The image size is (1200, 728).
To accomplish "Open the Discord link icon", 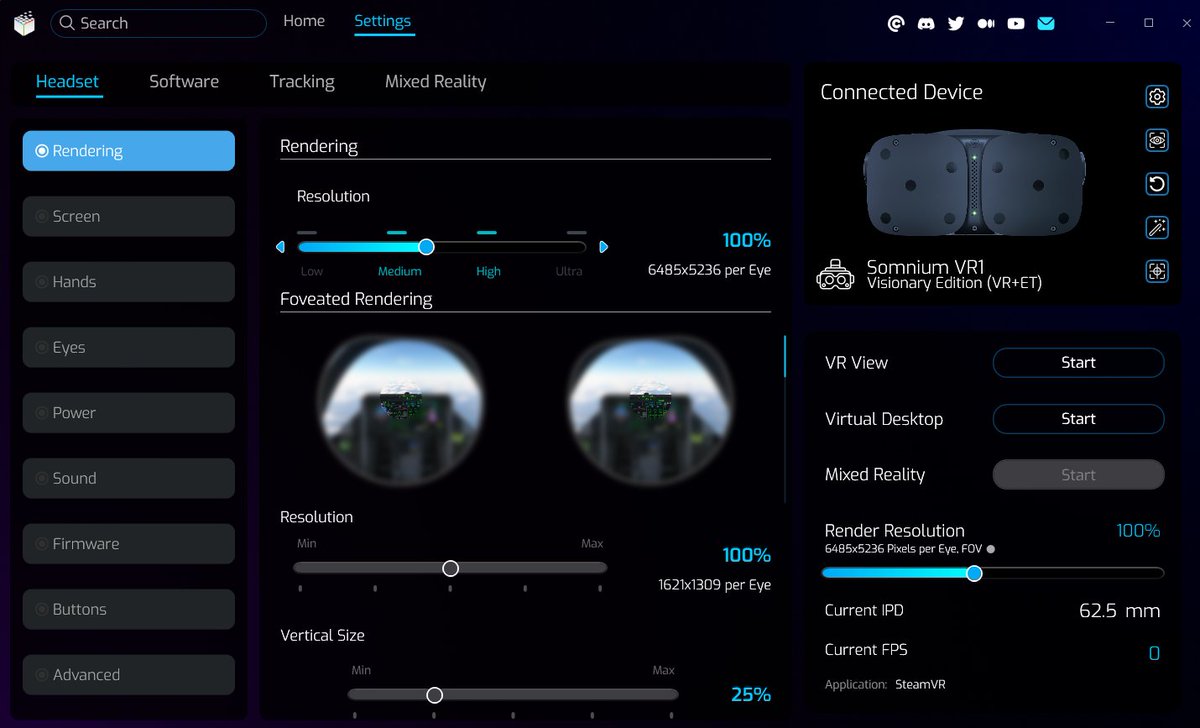I will pyautogui.click(x=926, y=23).
